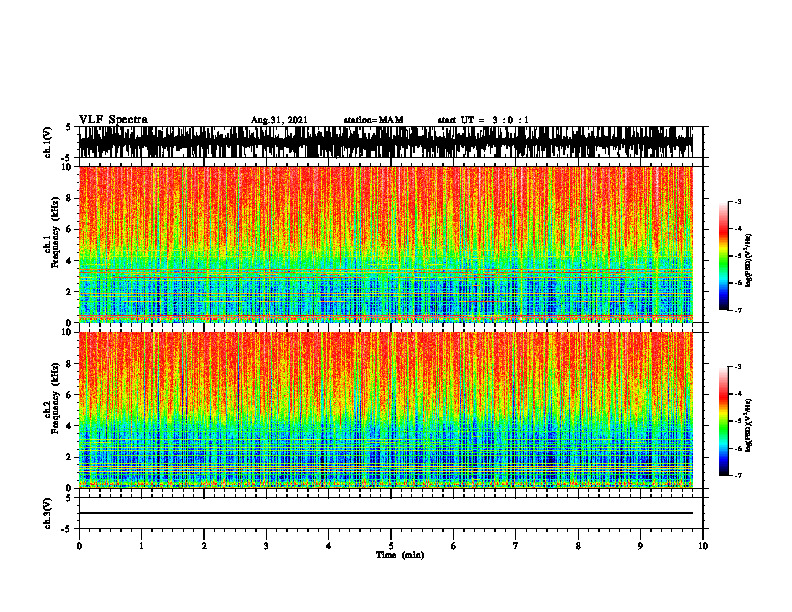Click the "2" kHz tick of ch.1 spectrogram
The width and height of the screenshot is (792, 612).
(x=70, y=292)
